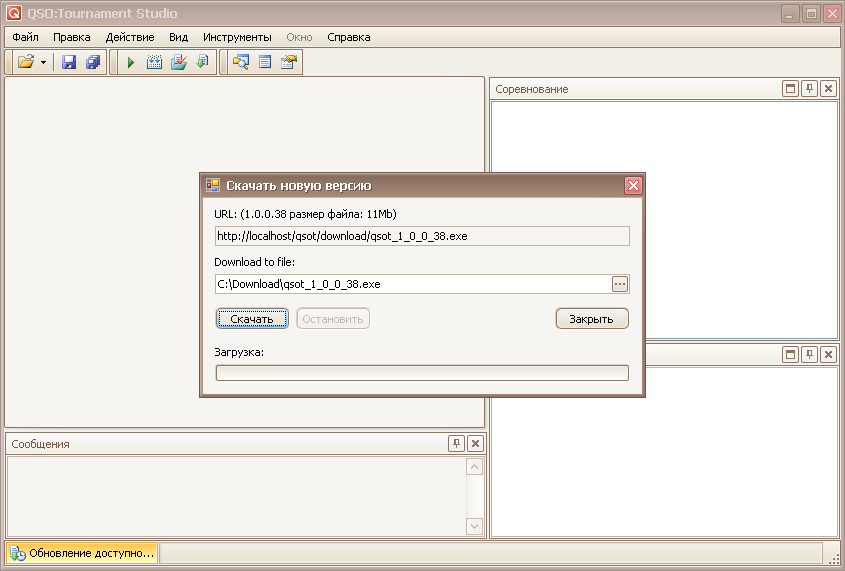This screenshot has height=571, width=845.
Task: Click the disabled Остановить button
Action: [333, 319]
